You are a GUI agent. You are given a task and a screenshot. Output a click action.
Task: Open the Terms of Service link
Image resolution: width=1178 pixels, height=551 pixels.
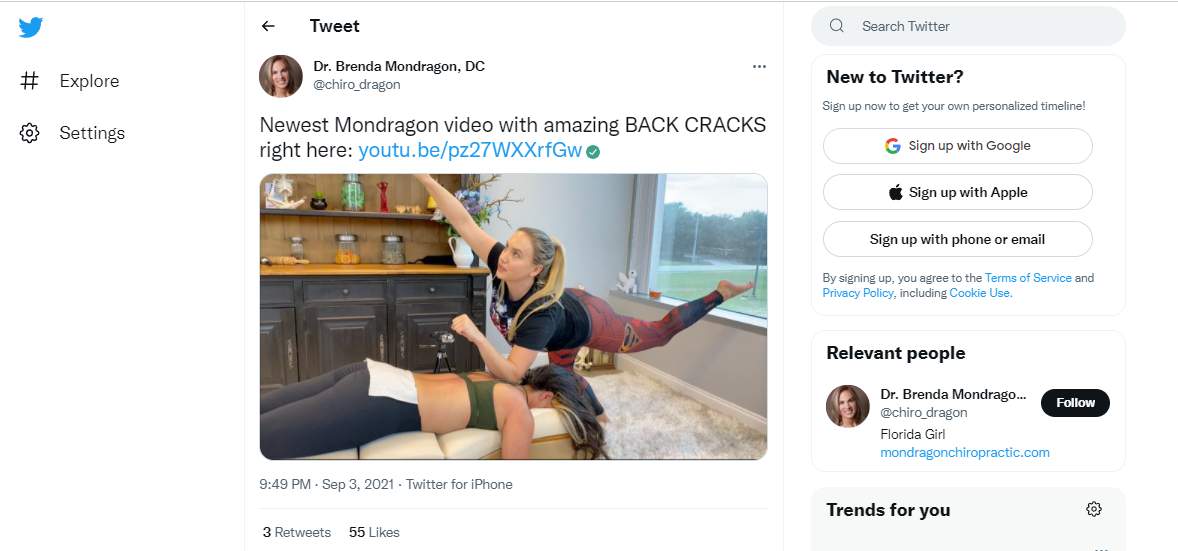tap(1028, 278)
